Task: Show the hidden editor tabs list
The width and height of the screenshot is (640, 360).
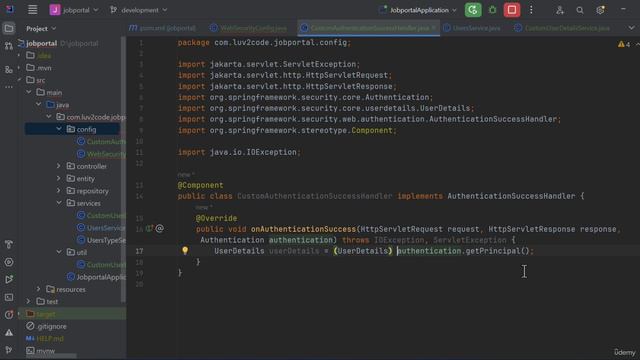Action: click(x=631, y=28)
